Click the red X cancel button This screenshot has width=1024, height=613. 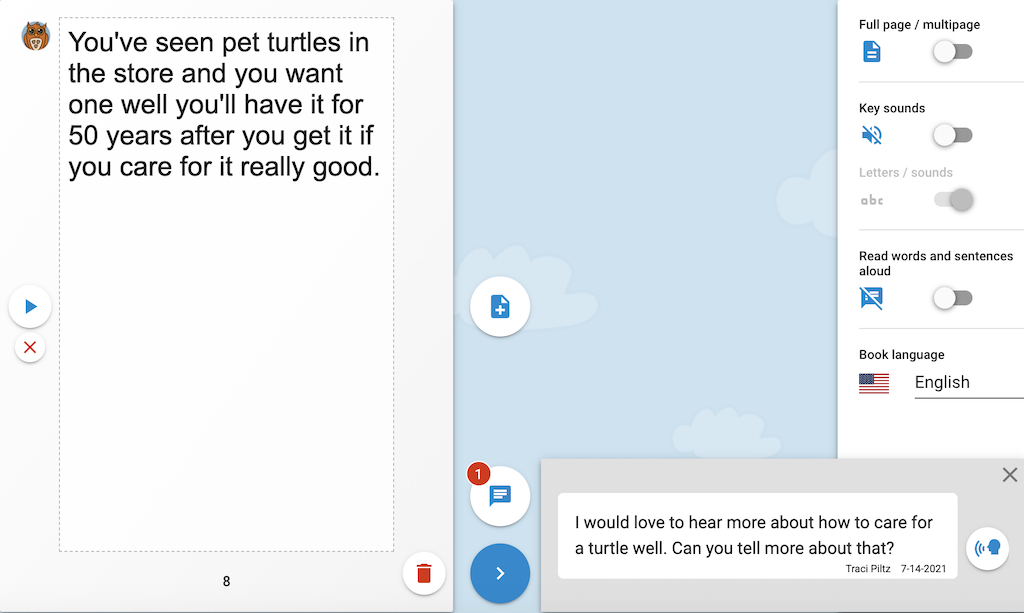click(x=30, y=347)
